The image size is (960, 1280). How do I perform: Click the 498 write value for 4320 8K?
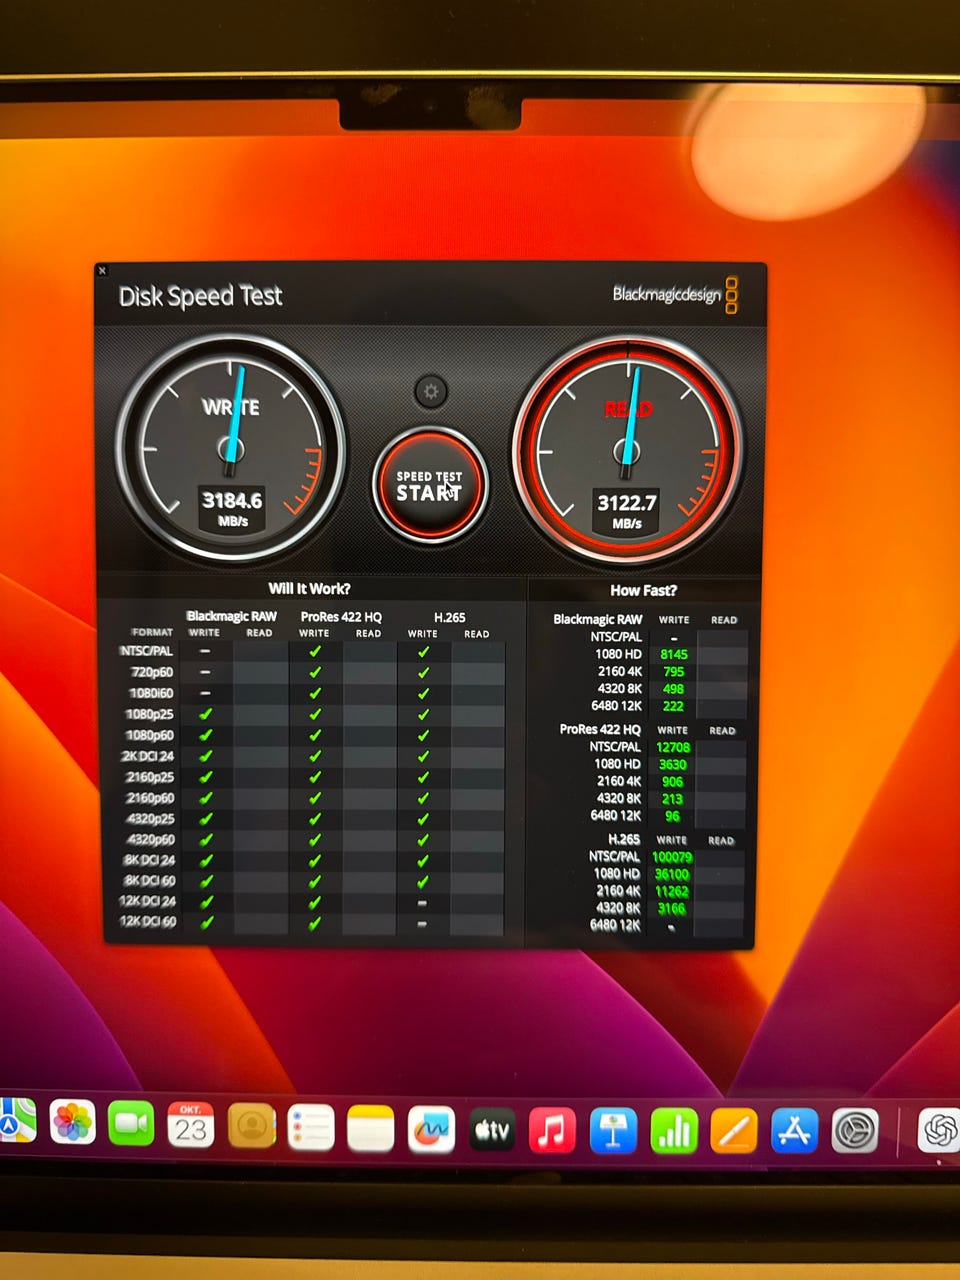(673, 688)
